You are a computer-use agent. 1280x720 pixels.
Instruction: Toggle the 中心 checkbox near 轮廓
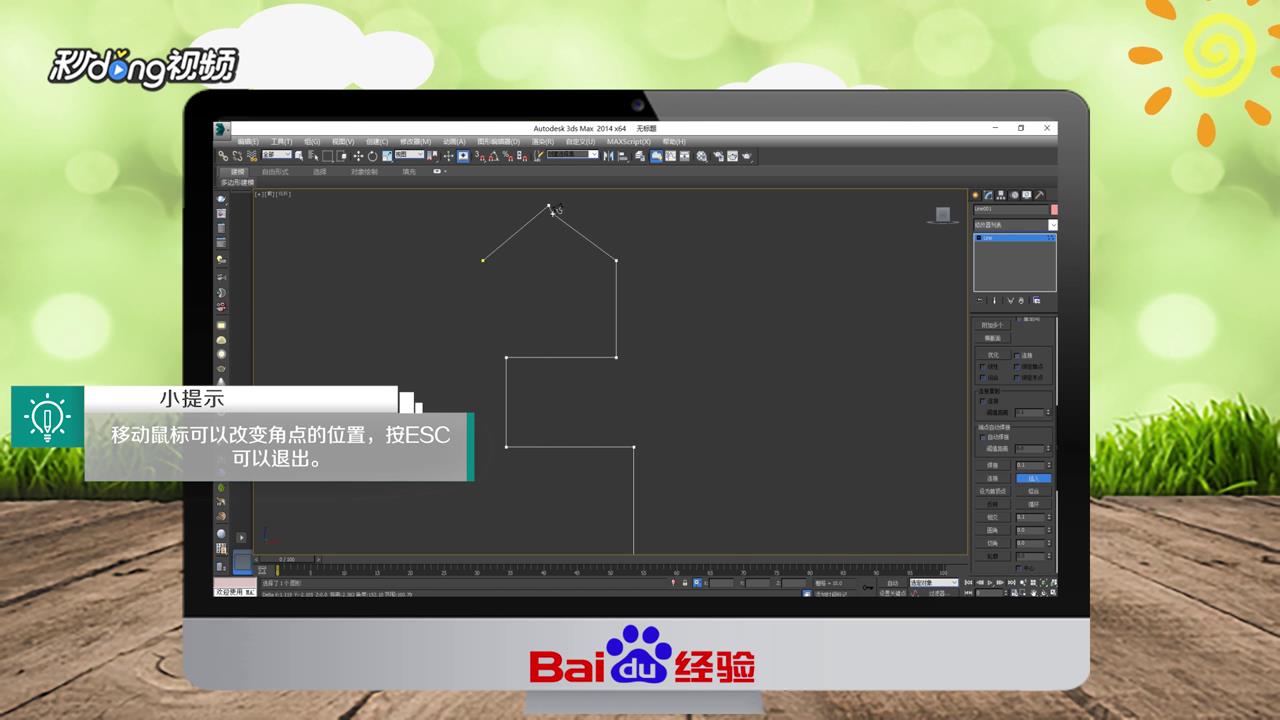point(1019,568)
